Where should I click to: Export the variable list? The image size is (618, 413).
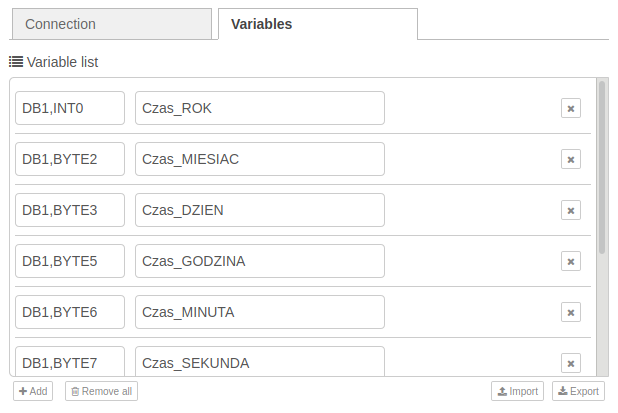tap(578, 391)
